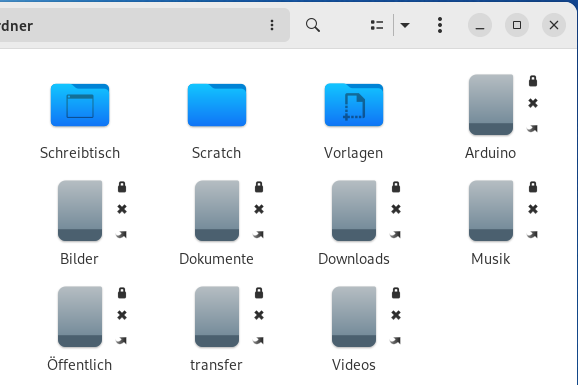Screen dimensions: 578x385
Task: Click the Bilder label
Action: (x=79, y=259)
